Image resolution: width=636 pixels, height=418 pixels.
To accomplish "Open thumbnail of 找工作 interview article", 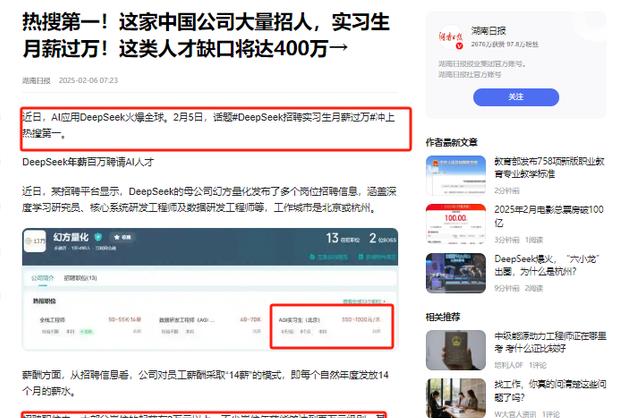I will (456, 398).
